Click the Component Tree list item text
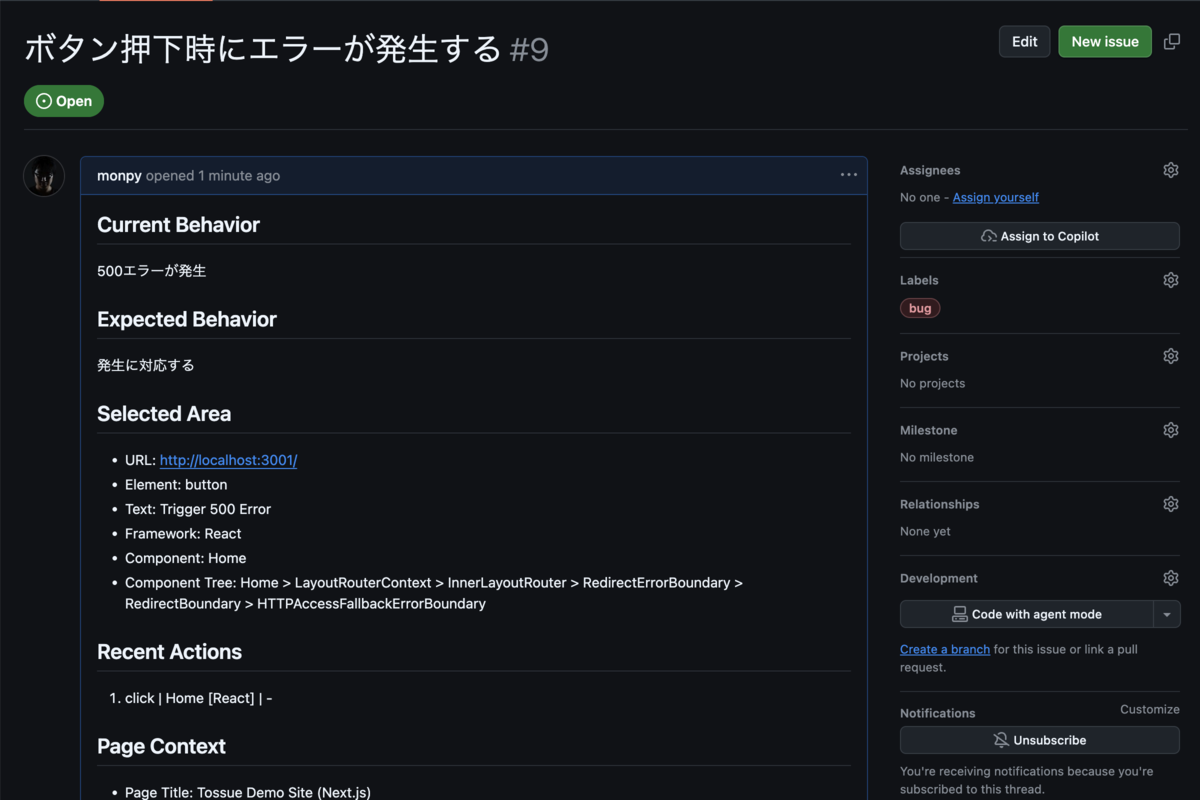 point(434,593)
